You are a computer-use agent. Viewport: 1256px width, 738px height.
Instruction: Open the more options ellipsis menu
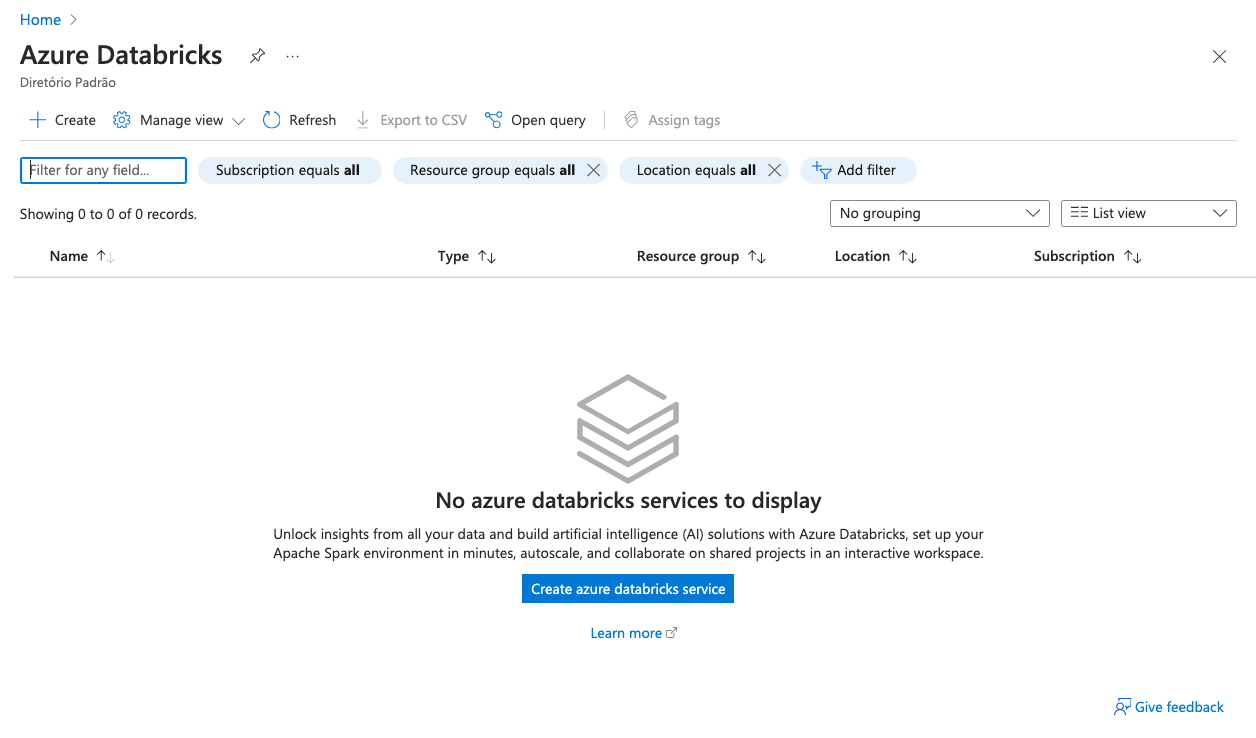(x=292, y=56)
